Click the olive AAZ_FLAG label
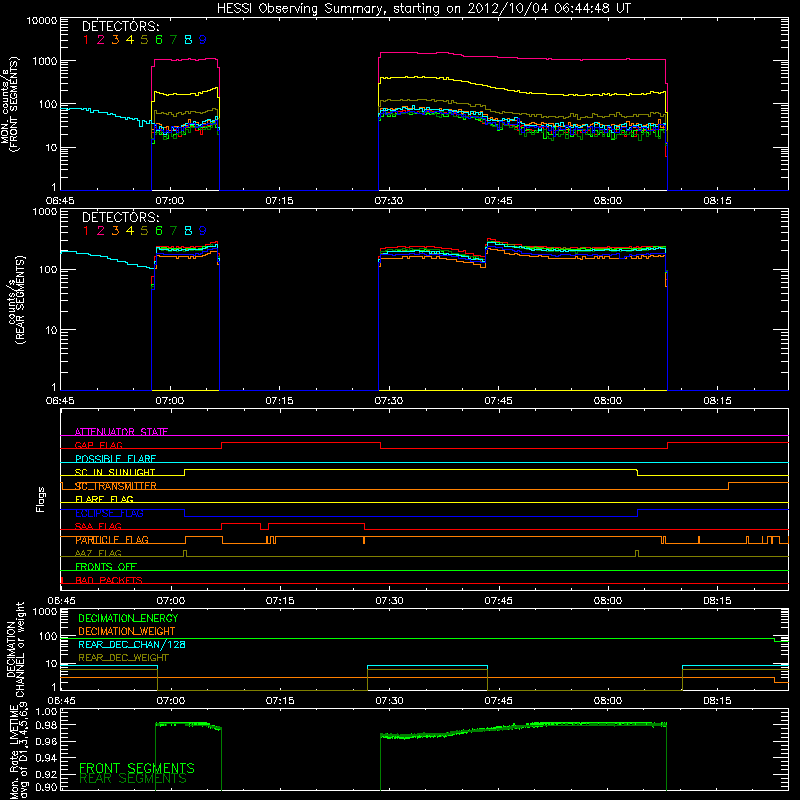Image resolution: width=800 pixels, height=800 pixels. 98,554
